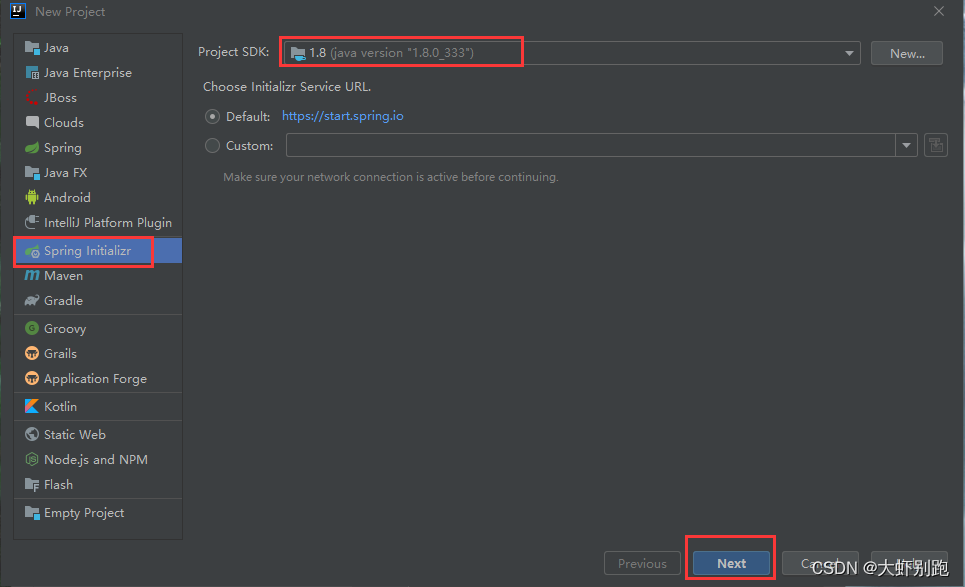
Task: Click the IntelliJ Platform Plugin icon
Action: tap(32, 222)
